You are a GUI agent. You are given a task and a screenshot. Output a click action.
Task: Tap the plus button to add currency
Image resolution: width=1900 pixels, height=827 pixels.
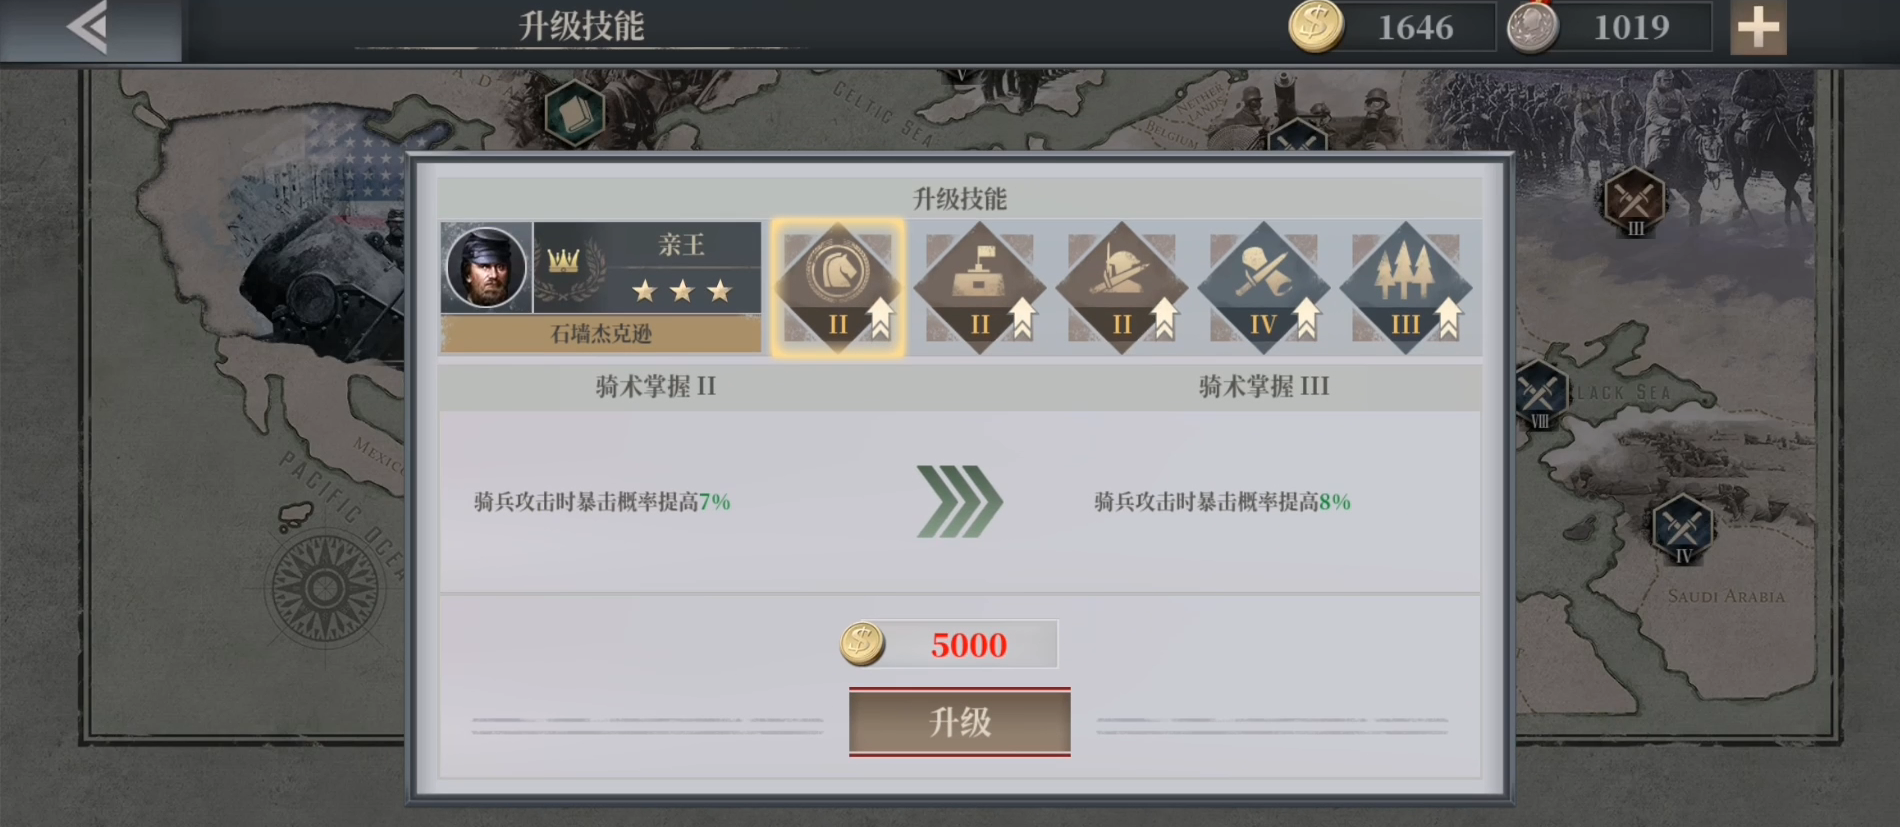(x=1758, y=28)
